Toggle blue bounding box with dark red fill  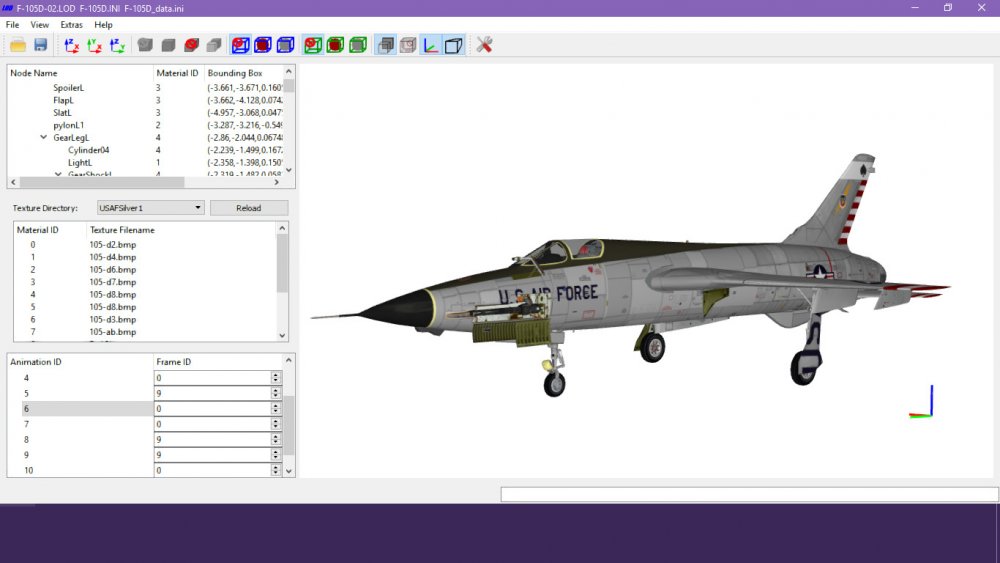263,45
